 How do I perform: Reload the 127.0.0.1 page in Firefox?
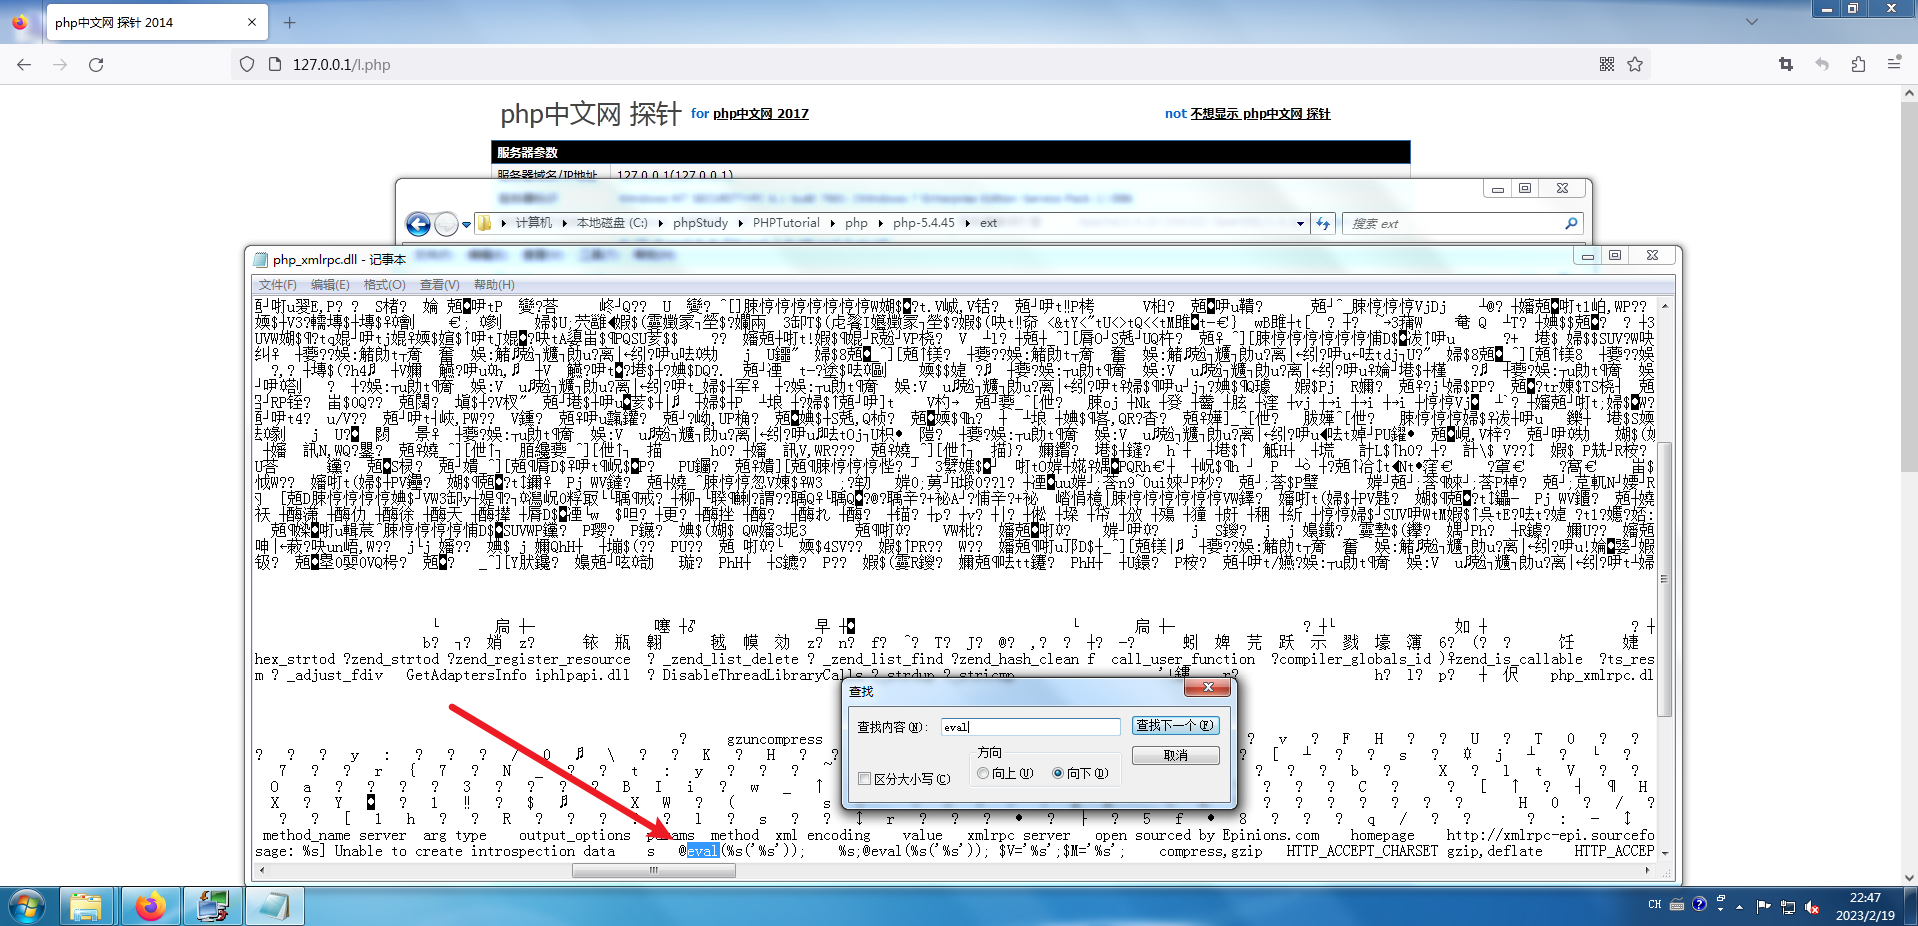[x=96, y=64]
